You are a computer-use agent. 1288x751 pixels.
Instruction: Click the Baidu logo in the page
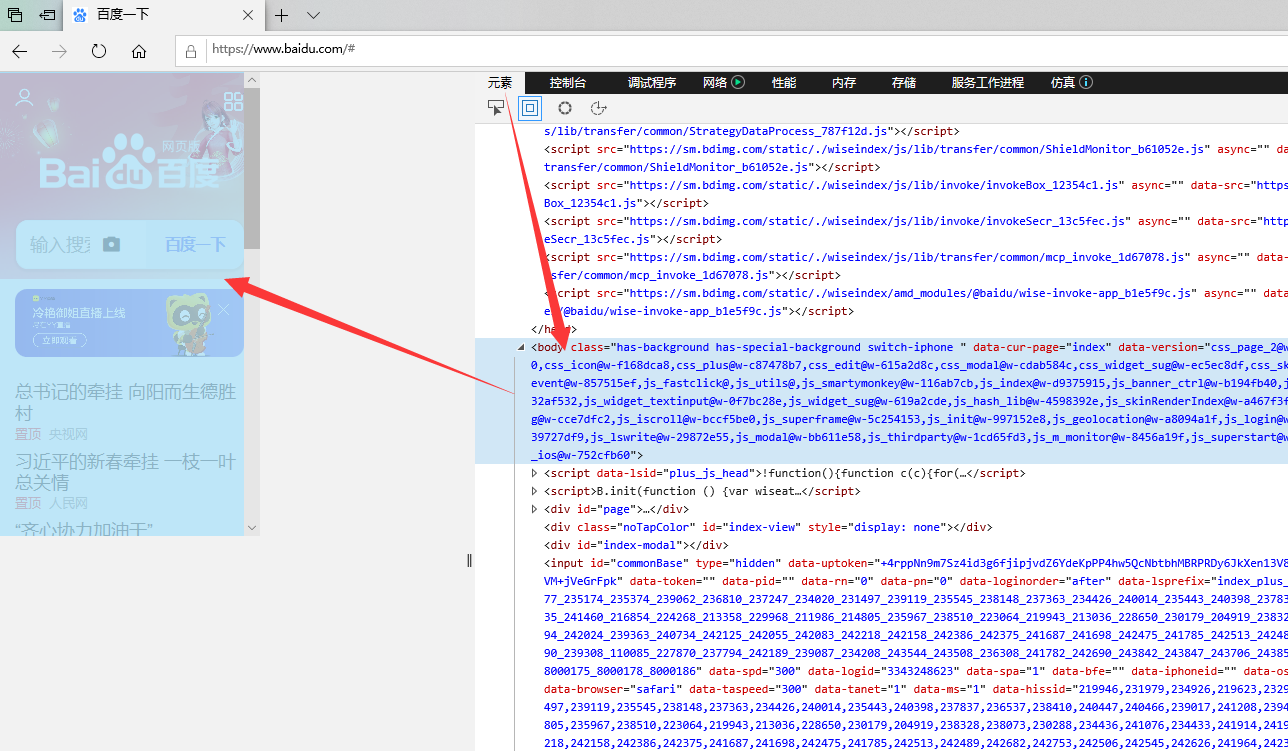(130, 162)
